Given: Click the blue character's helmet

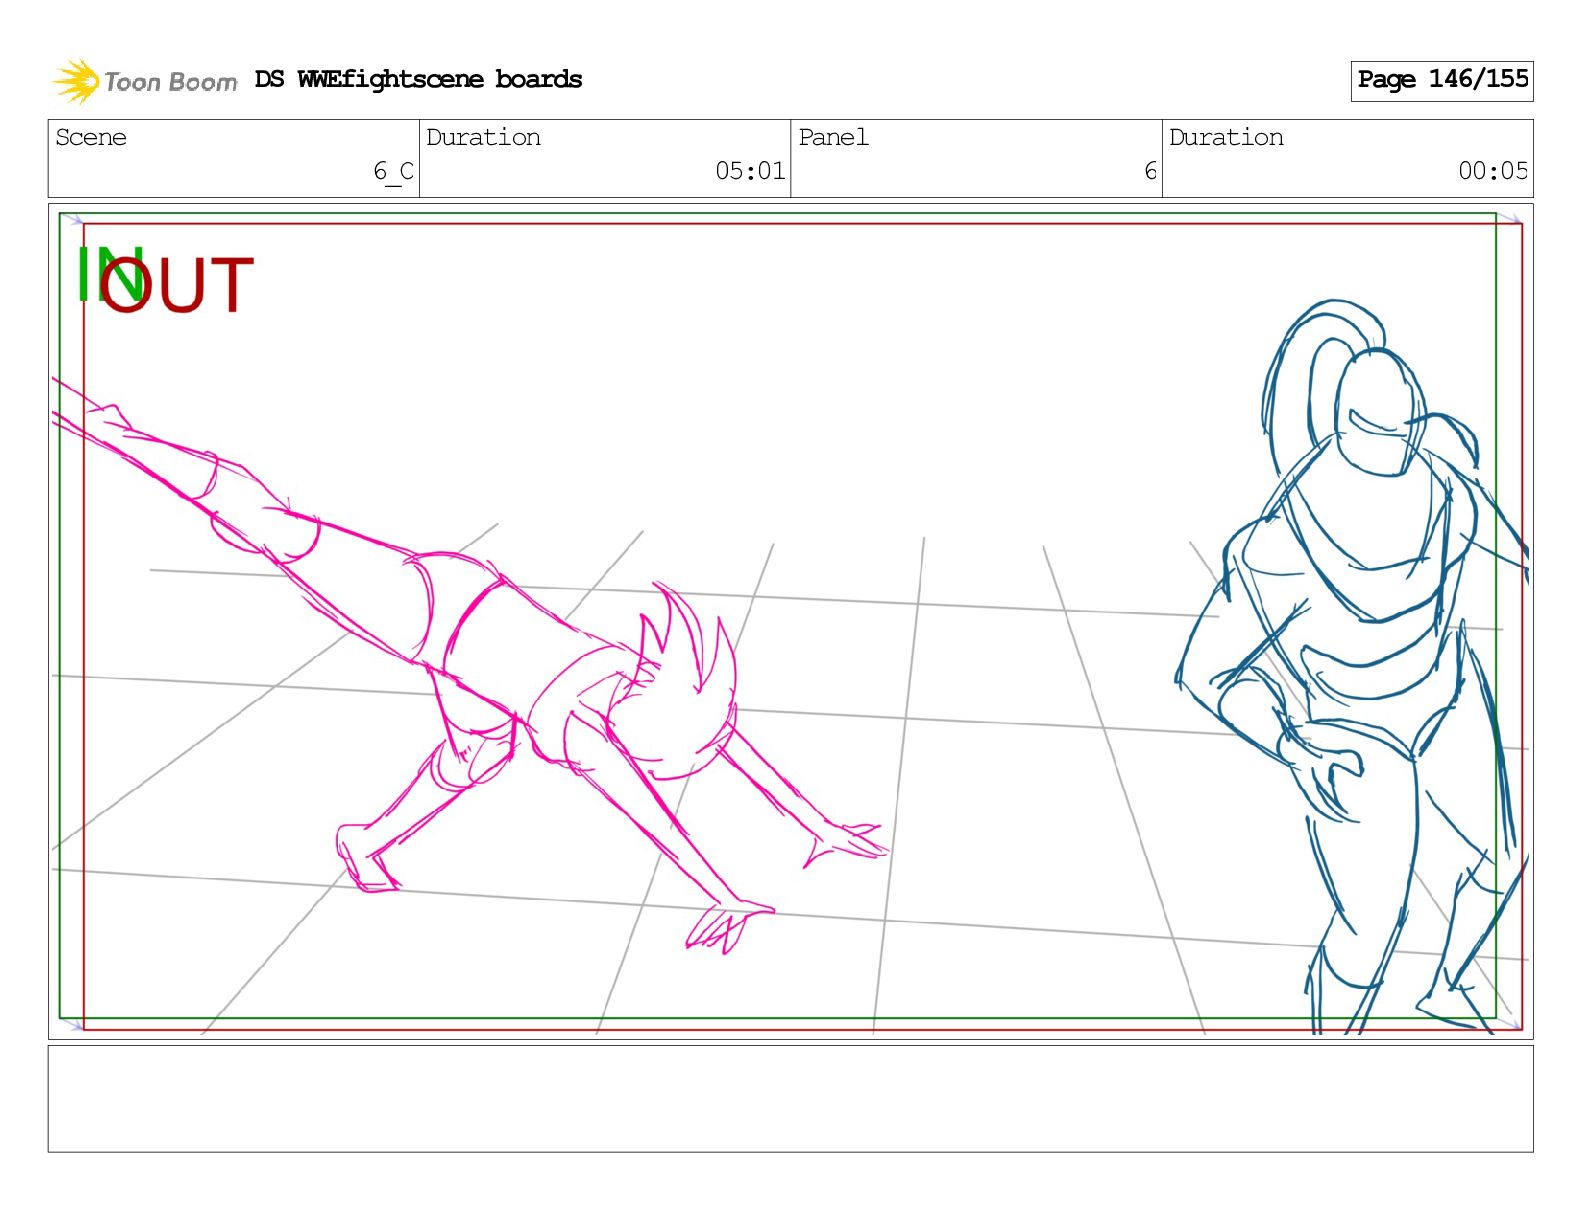Looking at the screenshot, I should pyautogui.click(x=1380, y=412).
